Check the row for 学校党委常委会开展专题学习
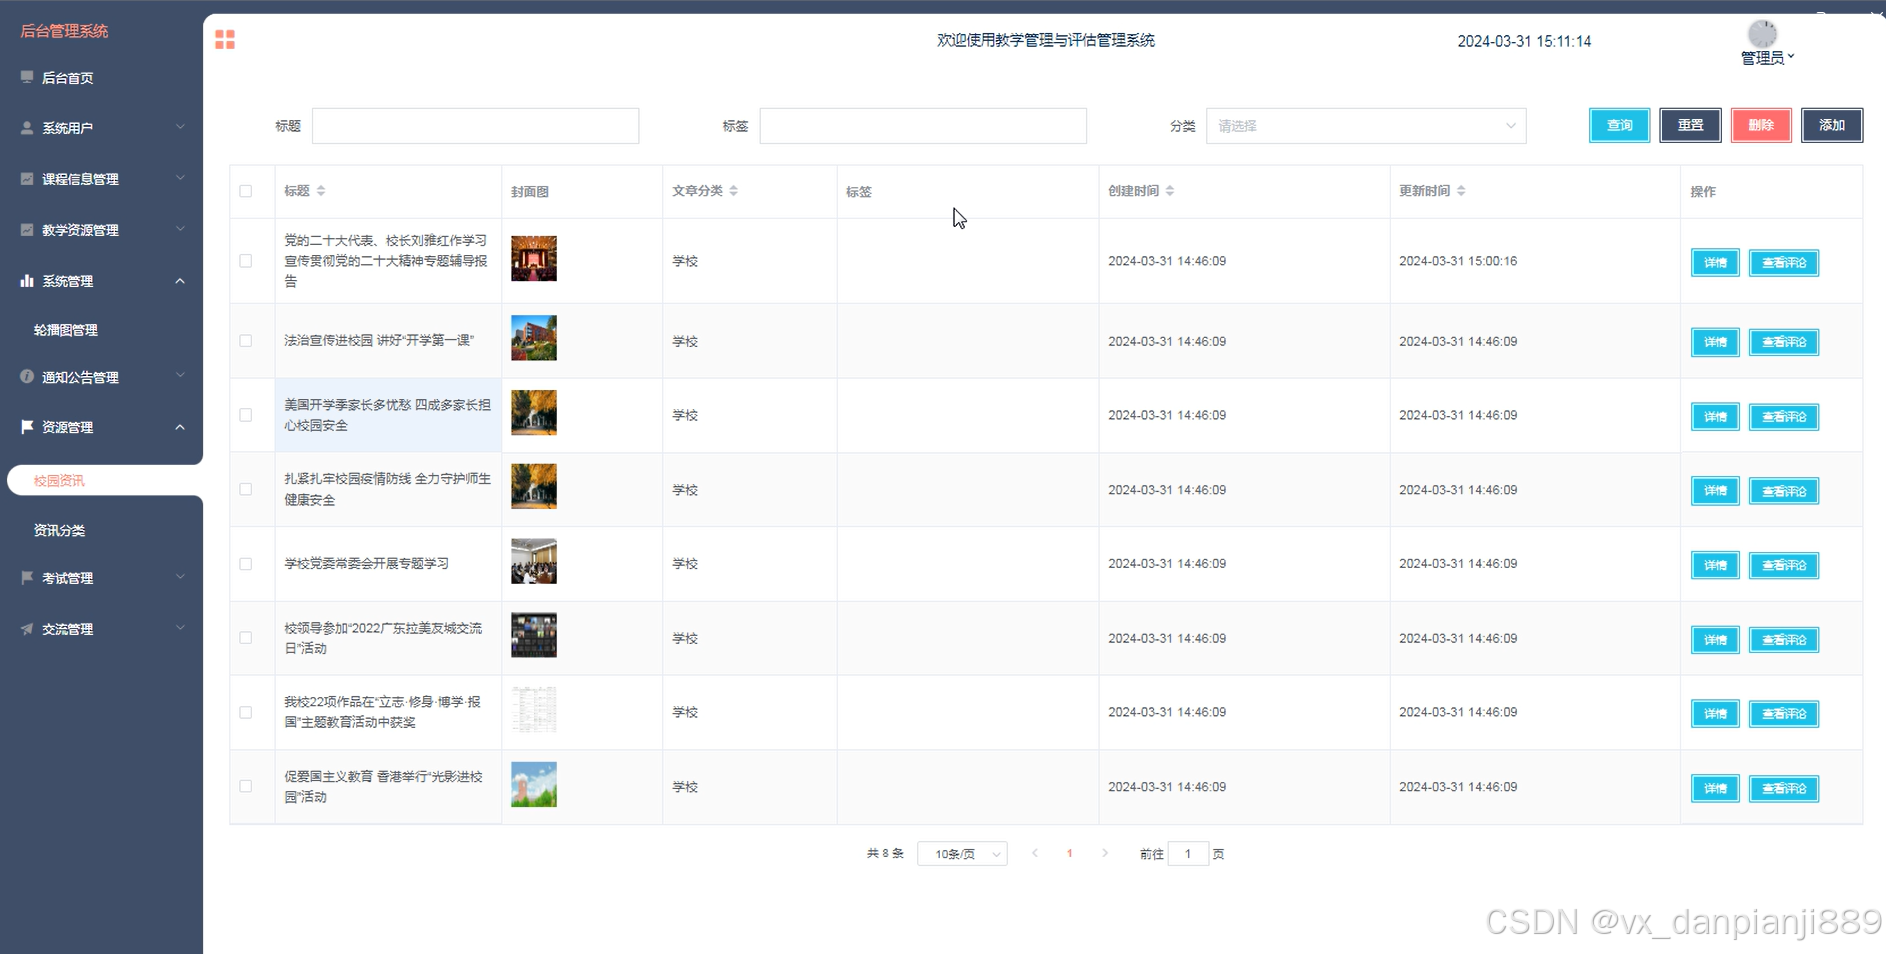The height and width of the screenshot is (954, 1886). tap(246, 564)
